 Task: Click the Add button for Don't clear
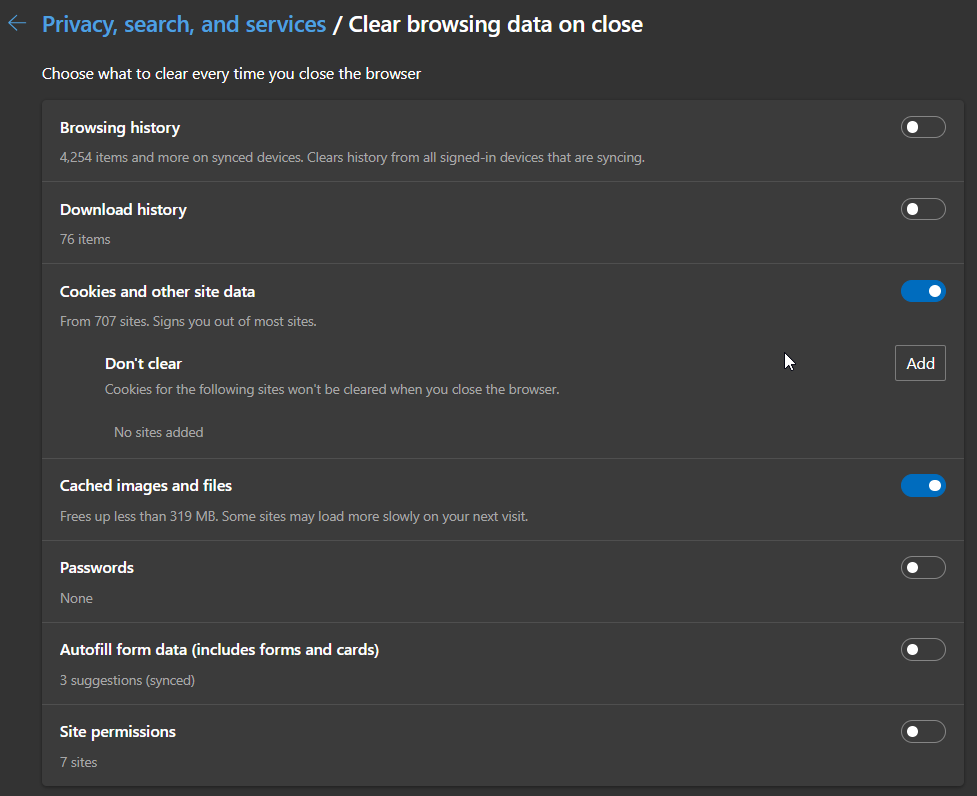(920, 363)
